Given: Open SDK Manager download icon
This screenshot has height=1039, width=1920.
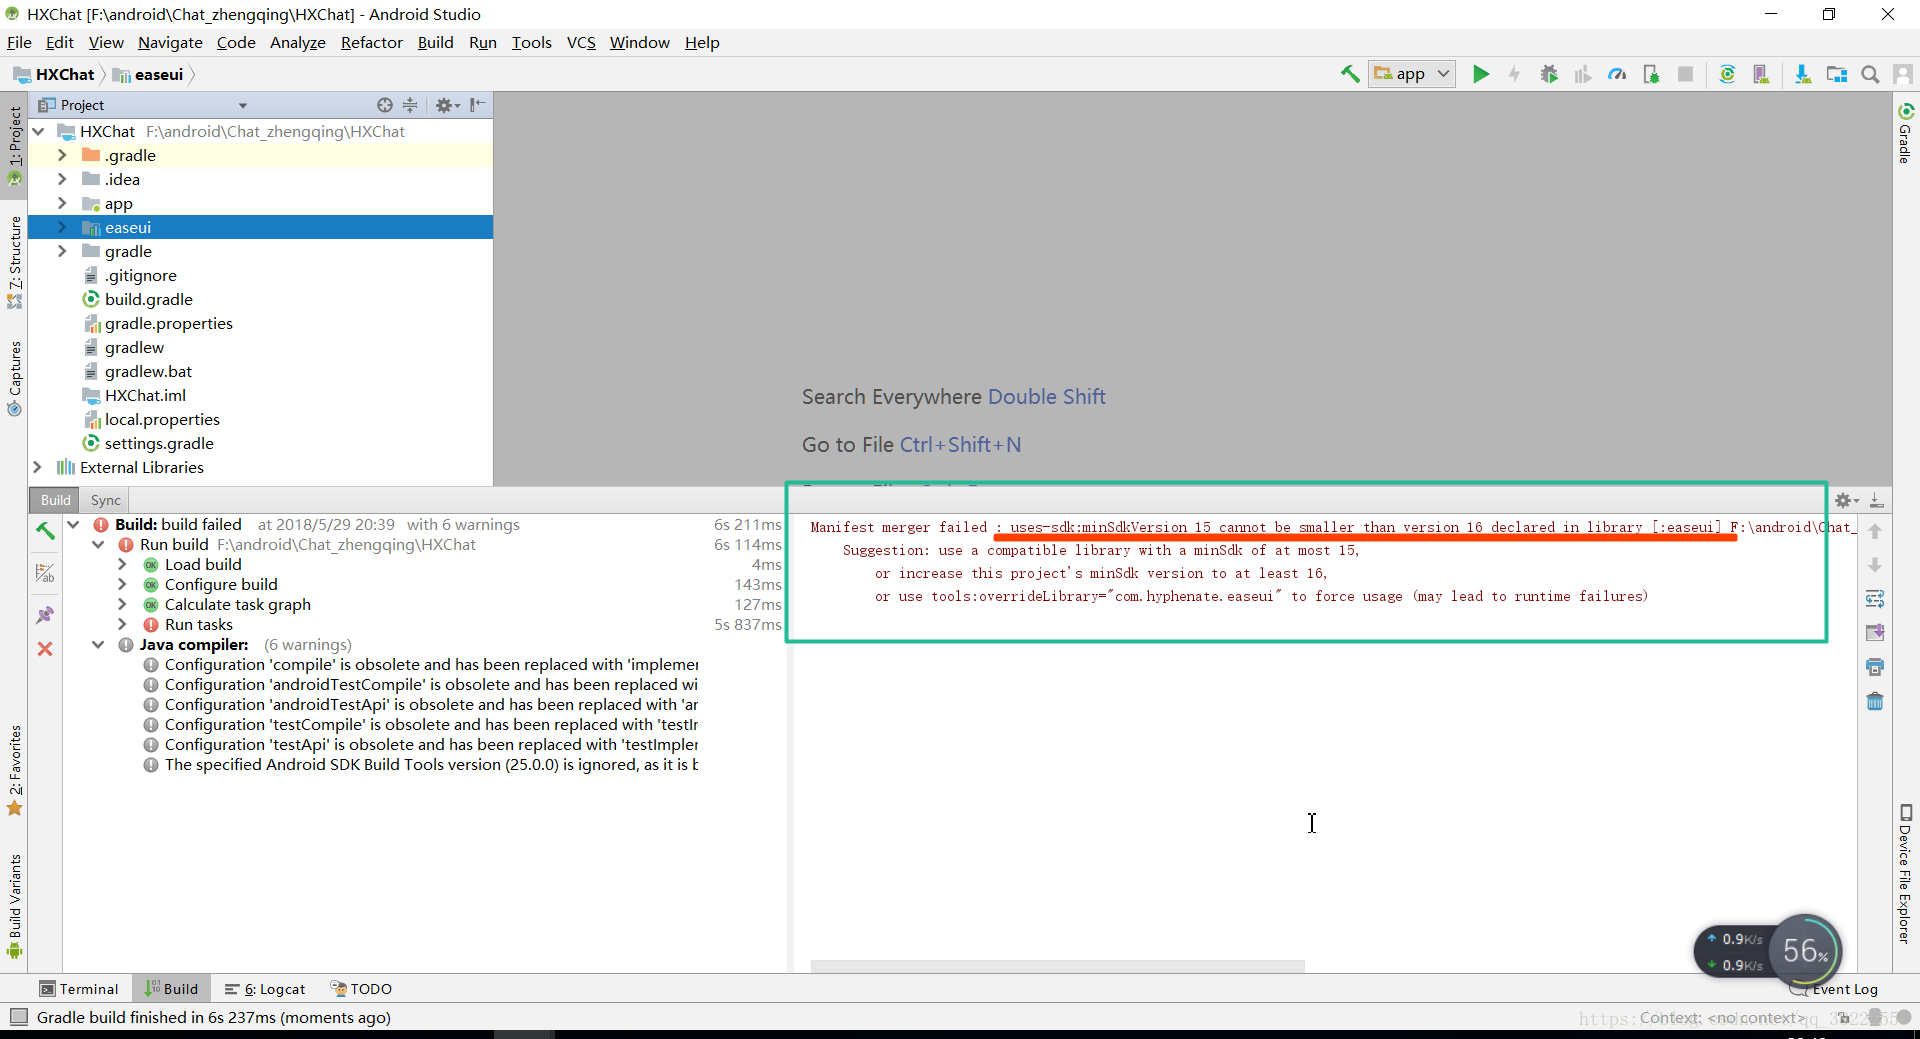Looking at the screenshot, I should [1803, 74].
